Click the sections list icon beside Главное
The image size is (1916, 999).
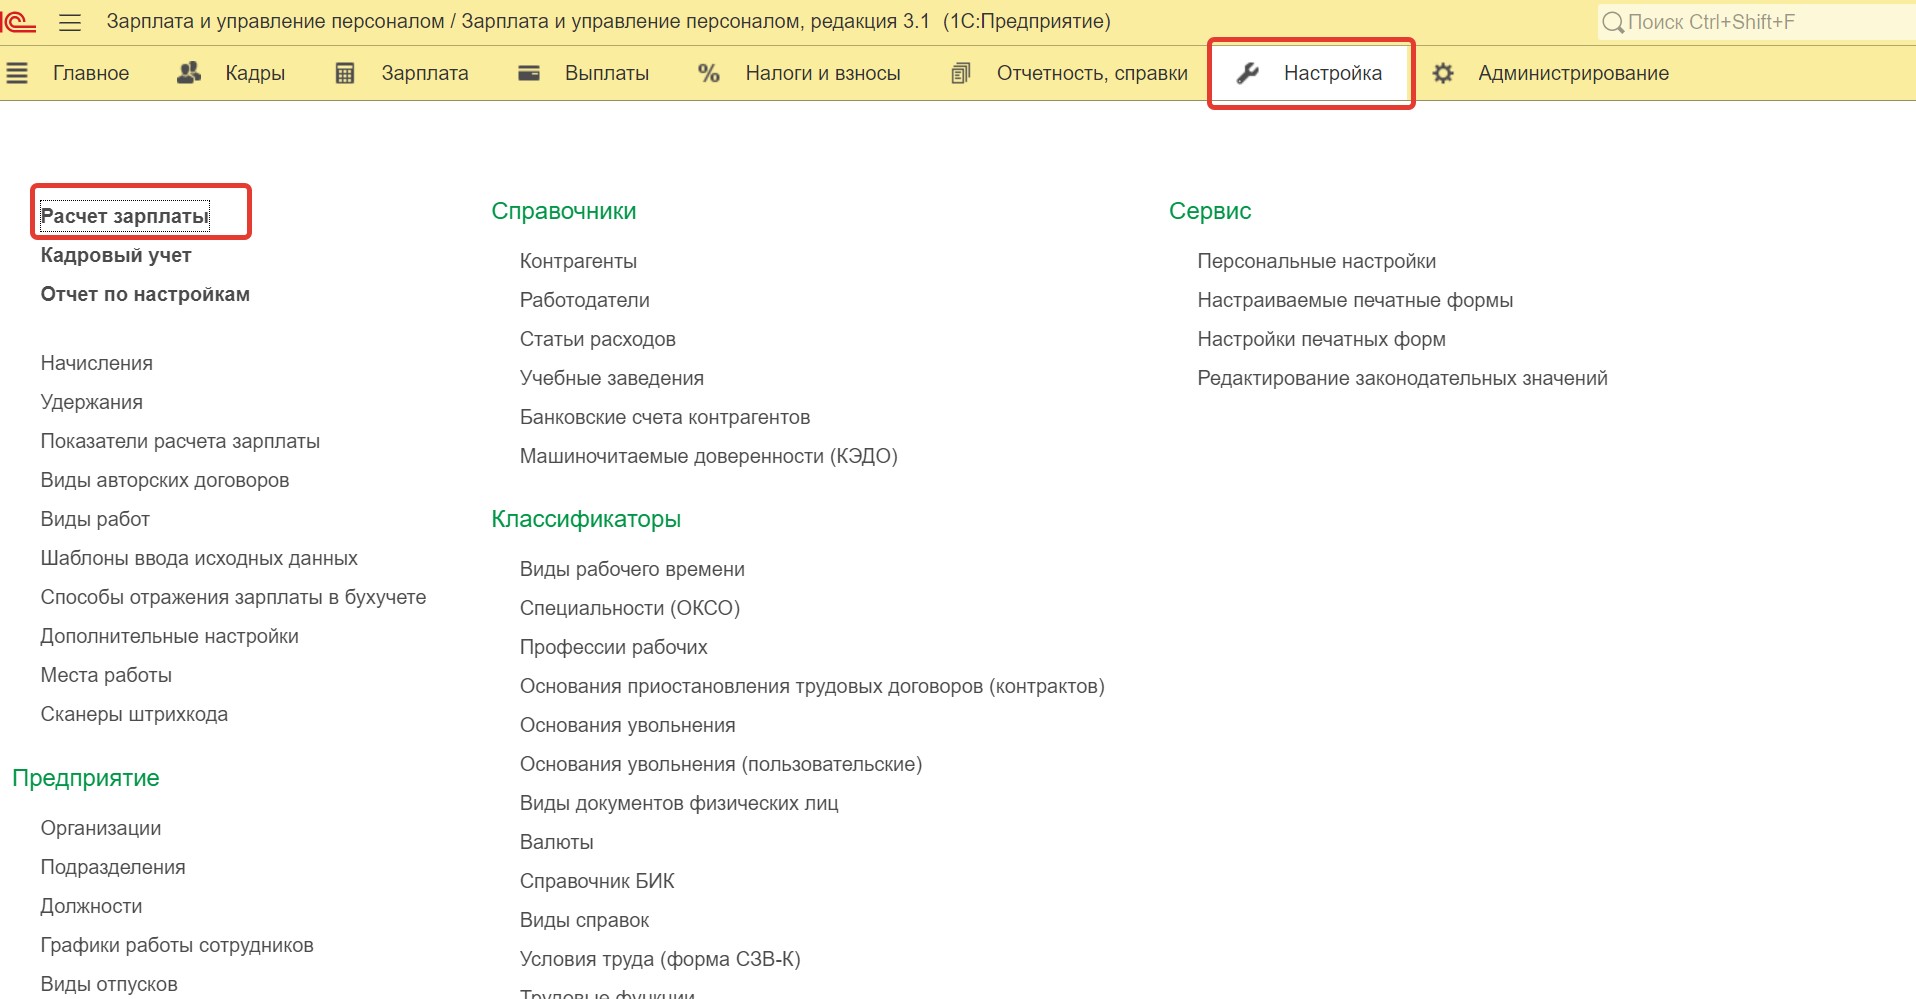point(17,73)
